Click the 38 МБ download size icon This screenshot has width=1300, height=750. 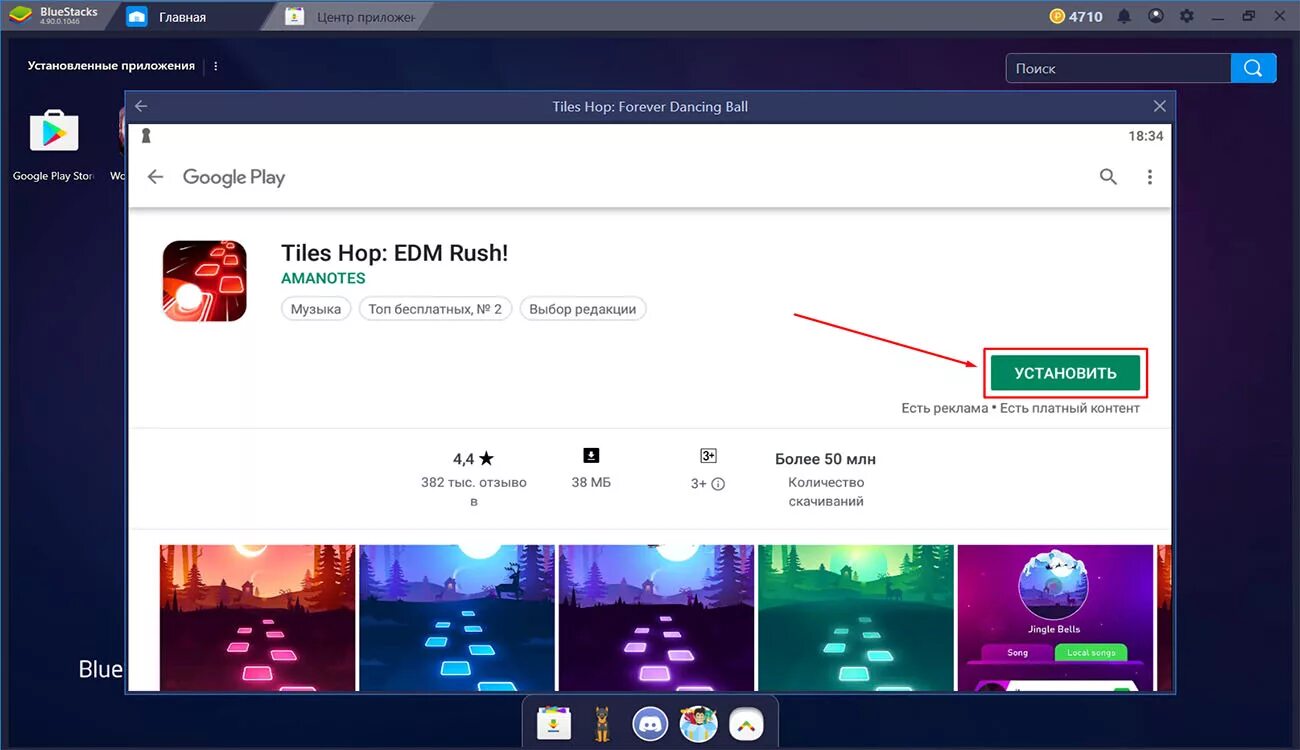point(591,456)
